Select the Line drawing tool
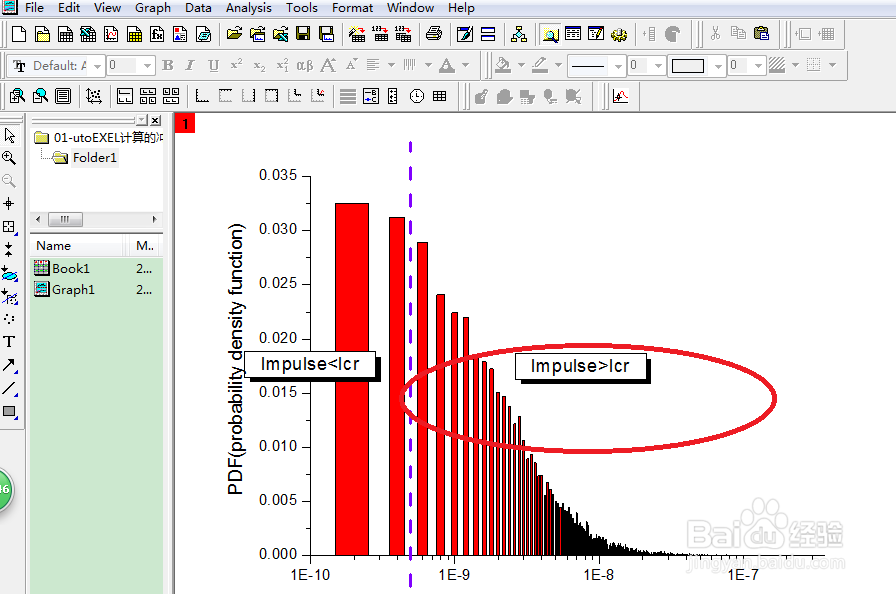The width and height of the screenshot is (896, 594). (9, 388)
